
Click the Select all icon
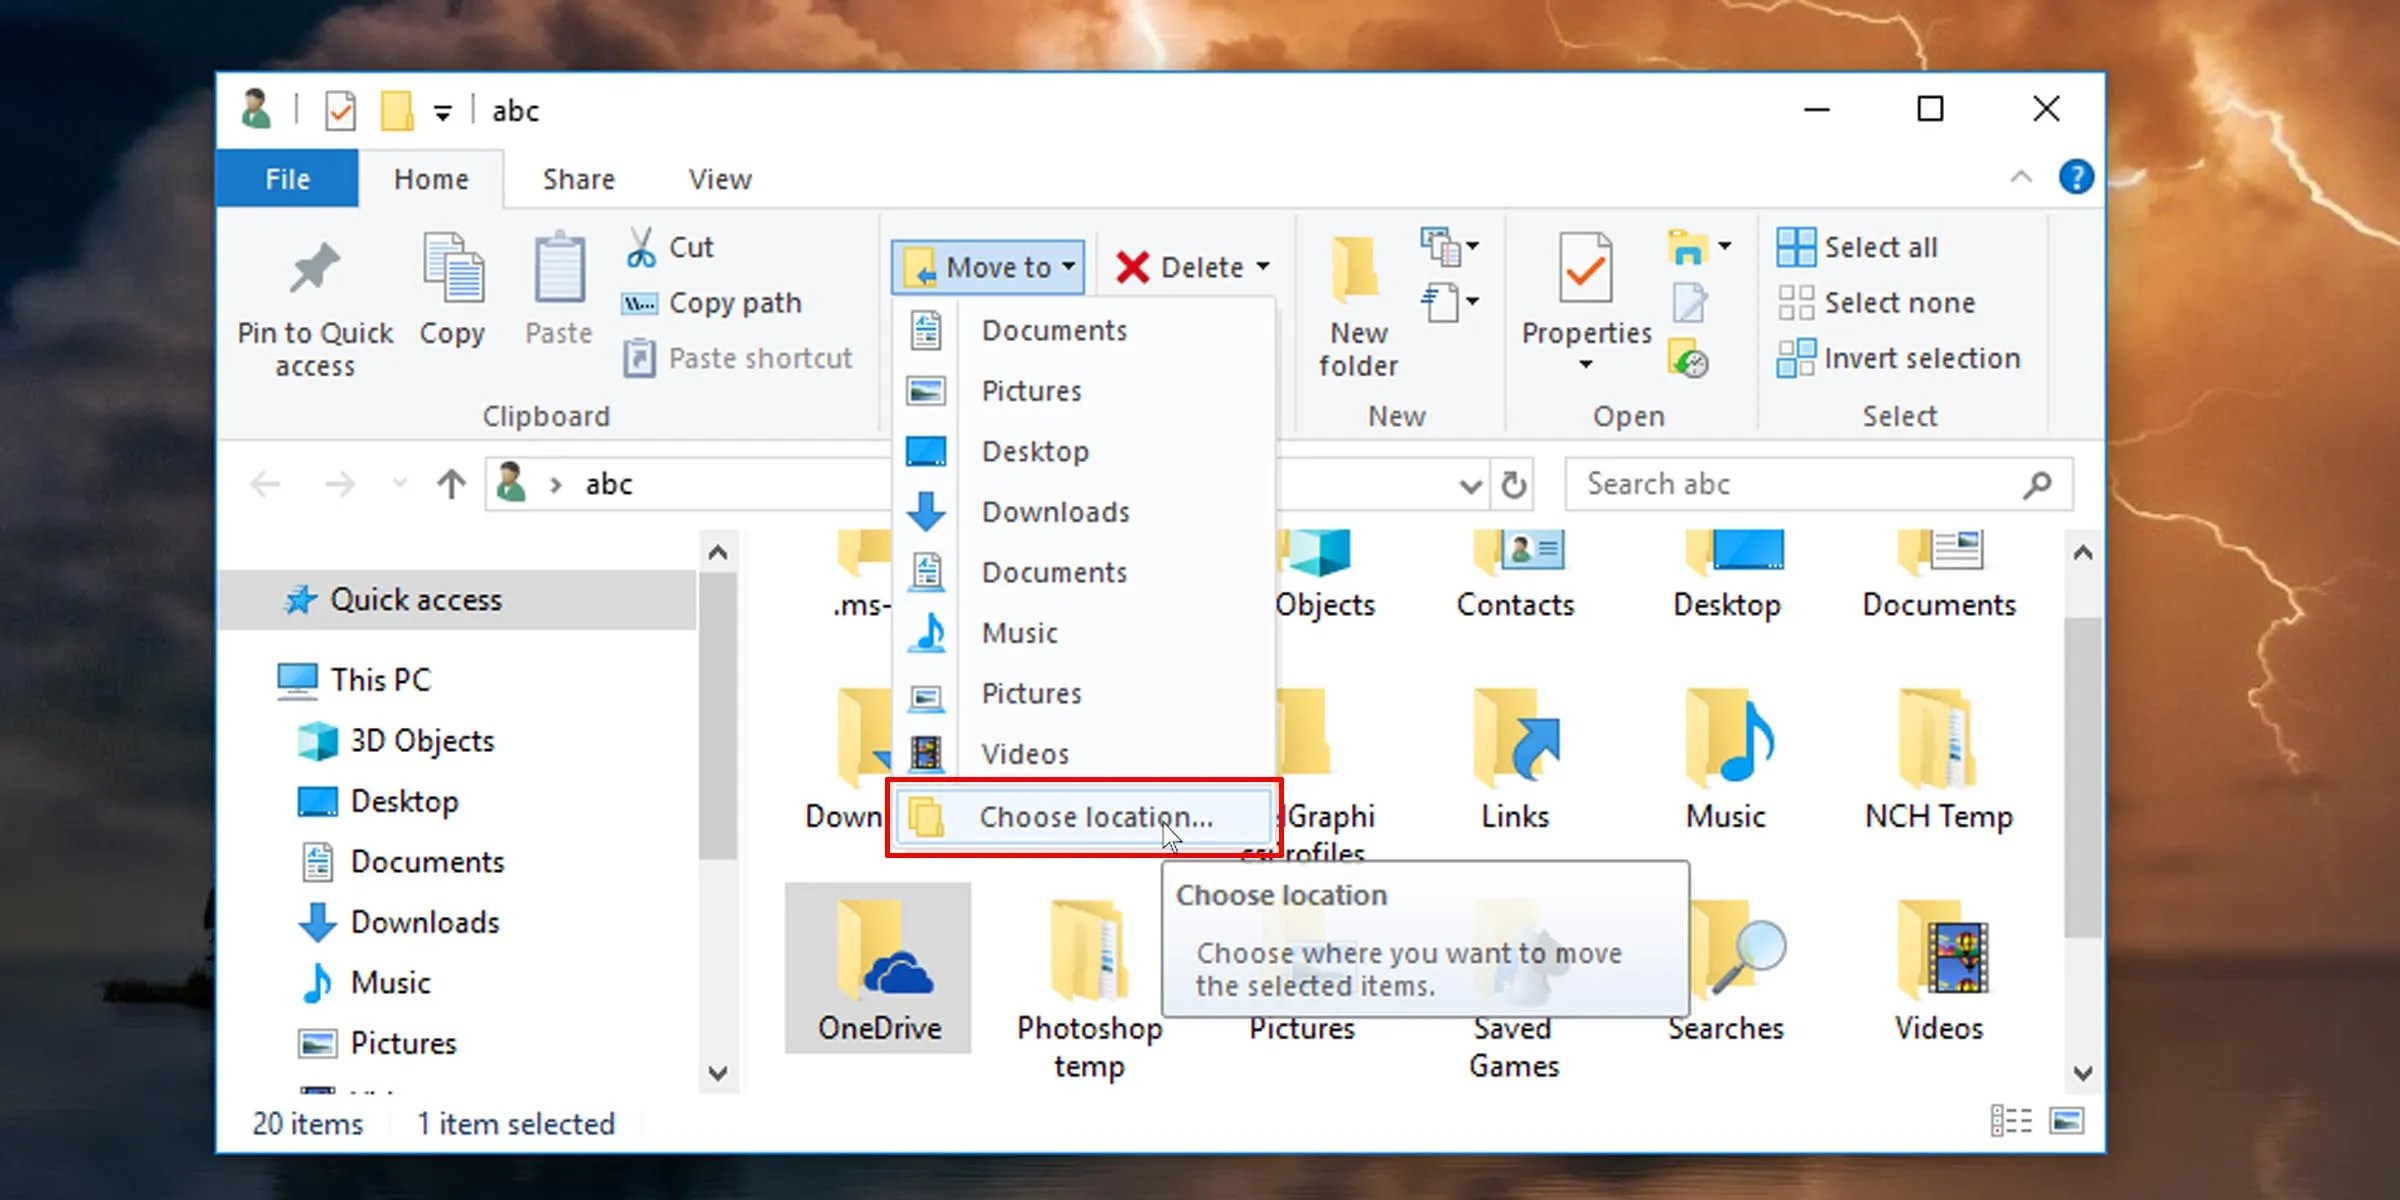coord(1796,247)
